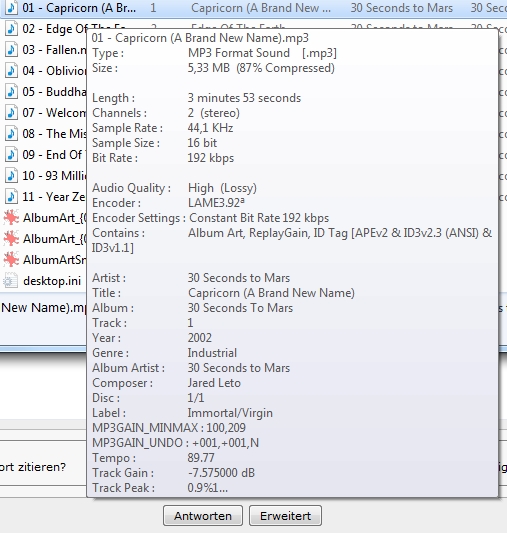The image size is (507, 533).
Task: Click the Erweitert button
Action: pos(285,516)
